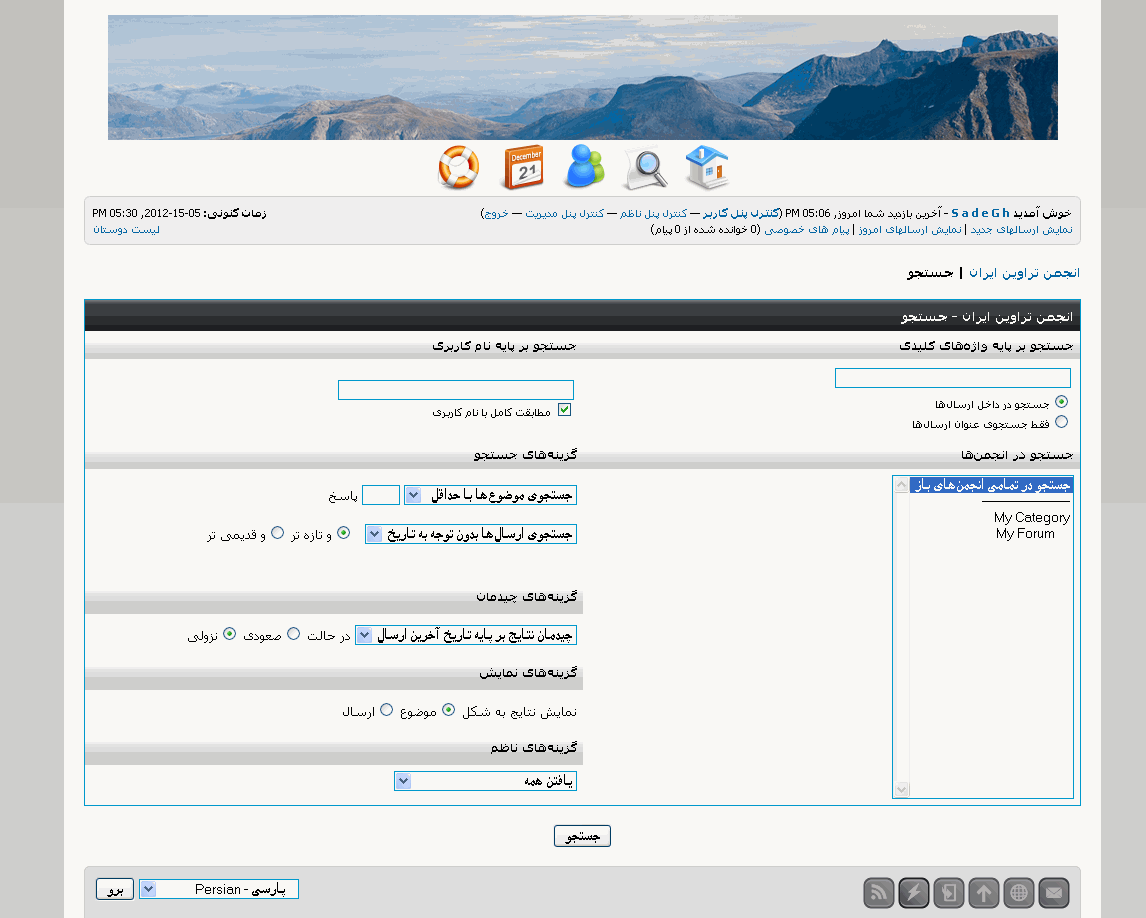This screenshot has height=918, width=1146.
Task: Select 'جستجو در تمامی انجمن‌های باز' list item
Action: tap(991, 485)
